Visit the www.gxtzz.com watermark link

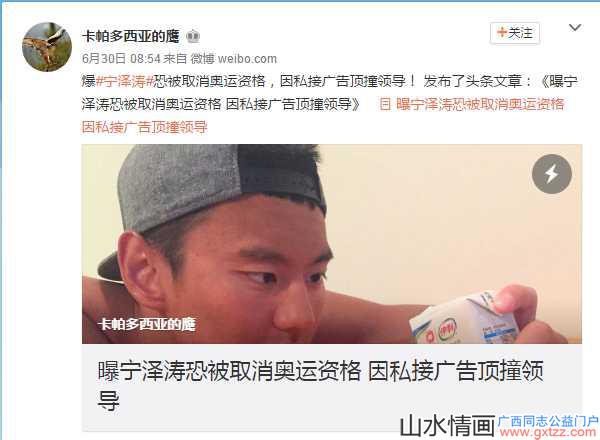point(548,432)
